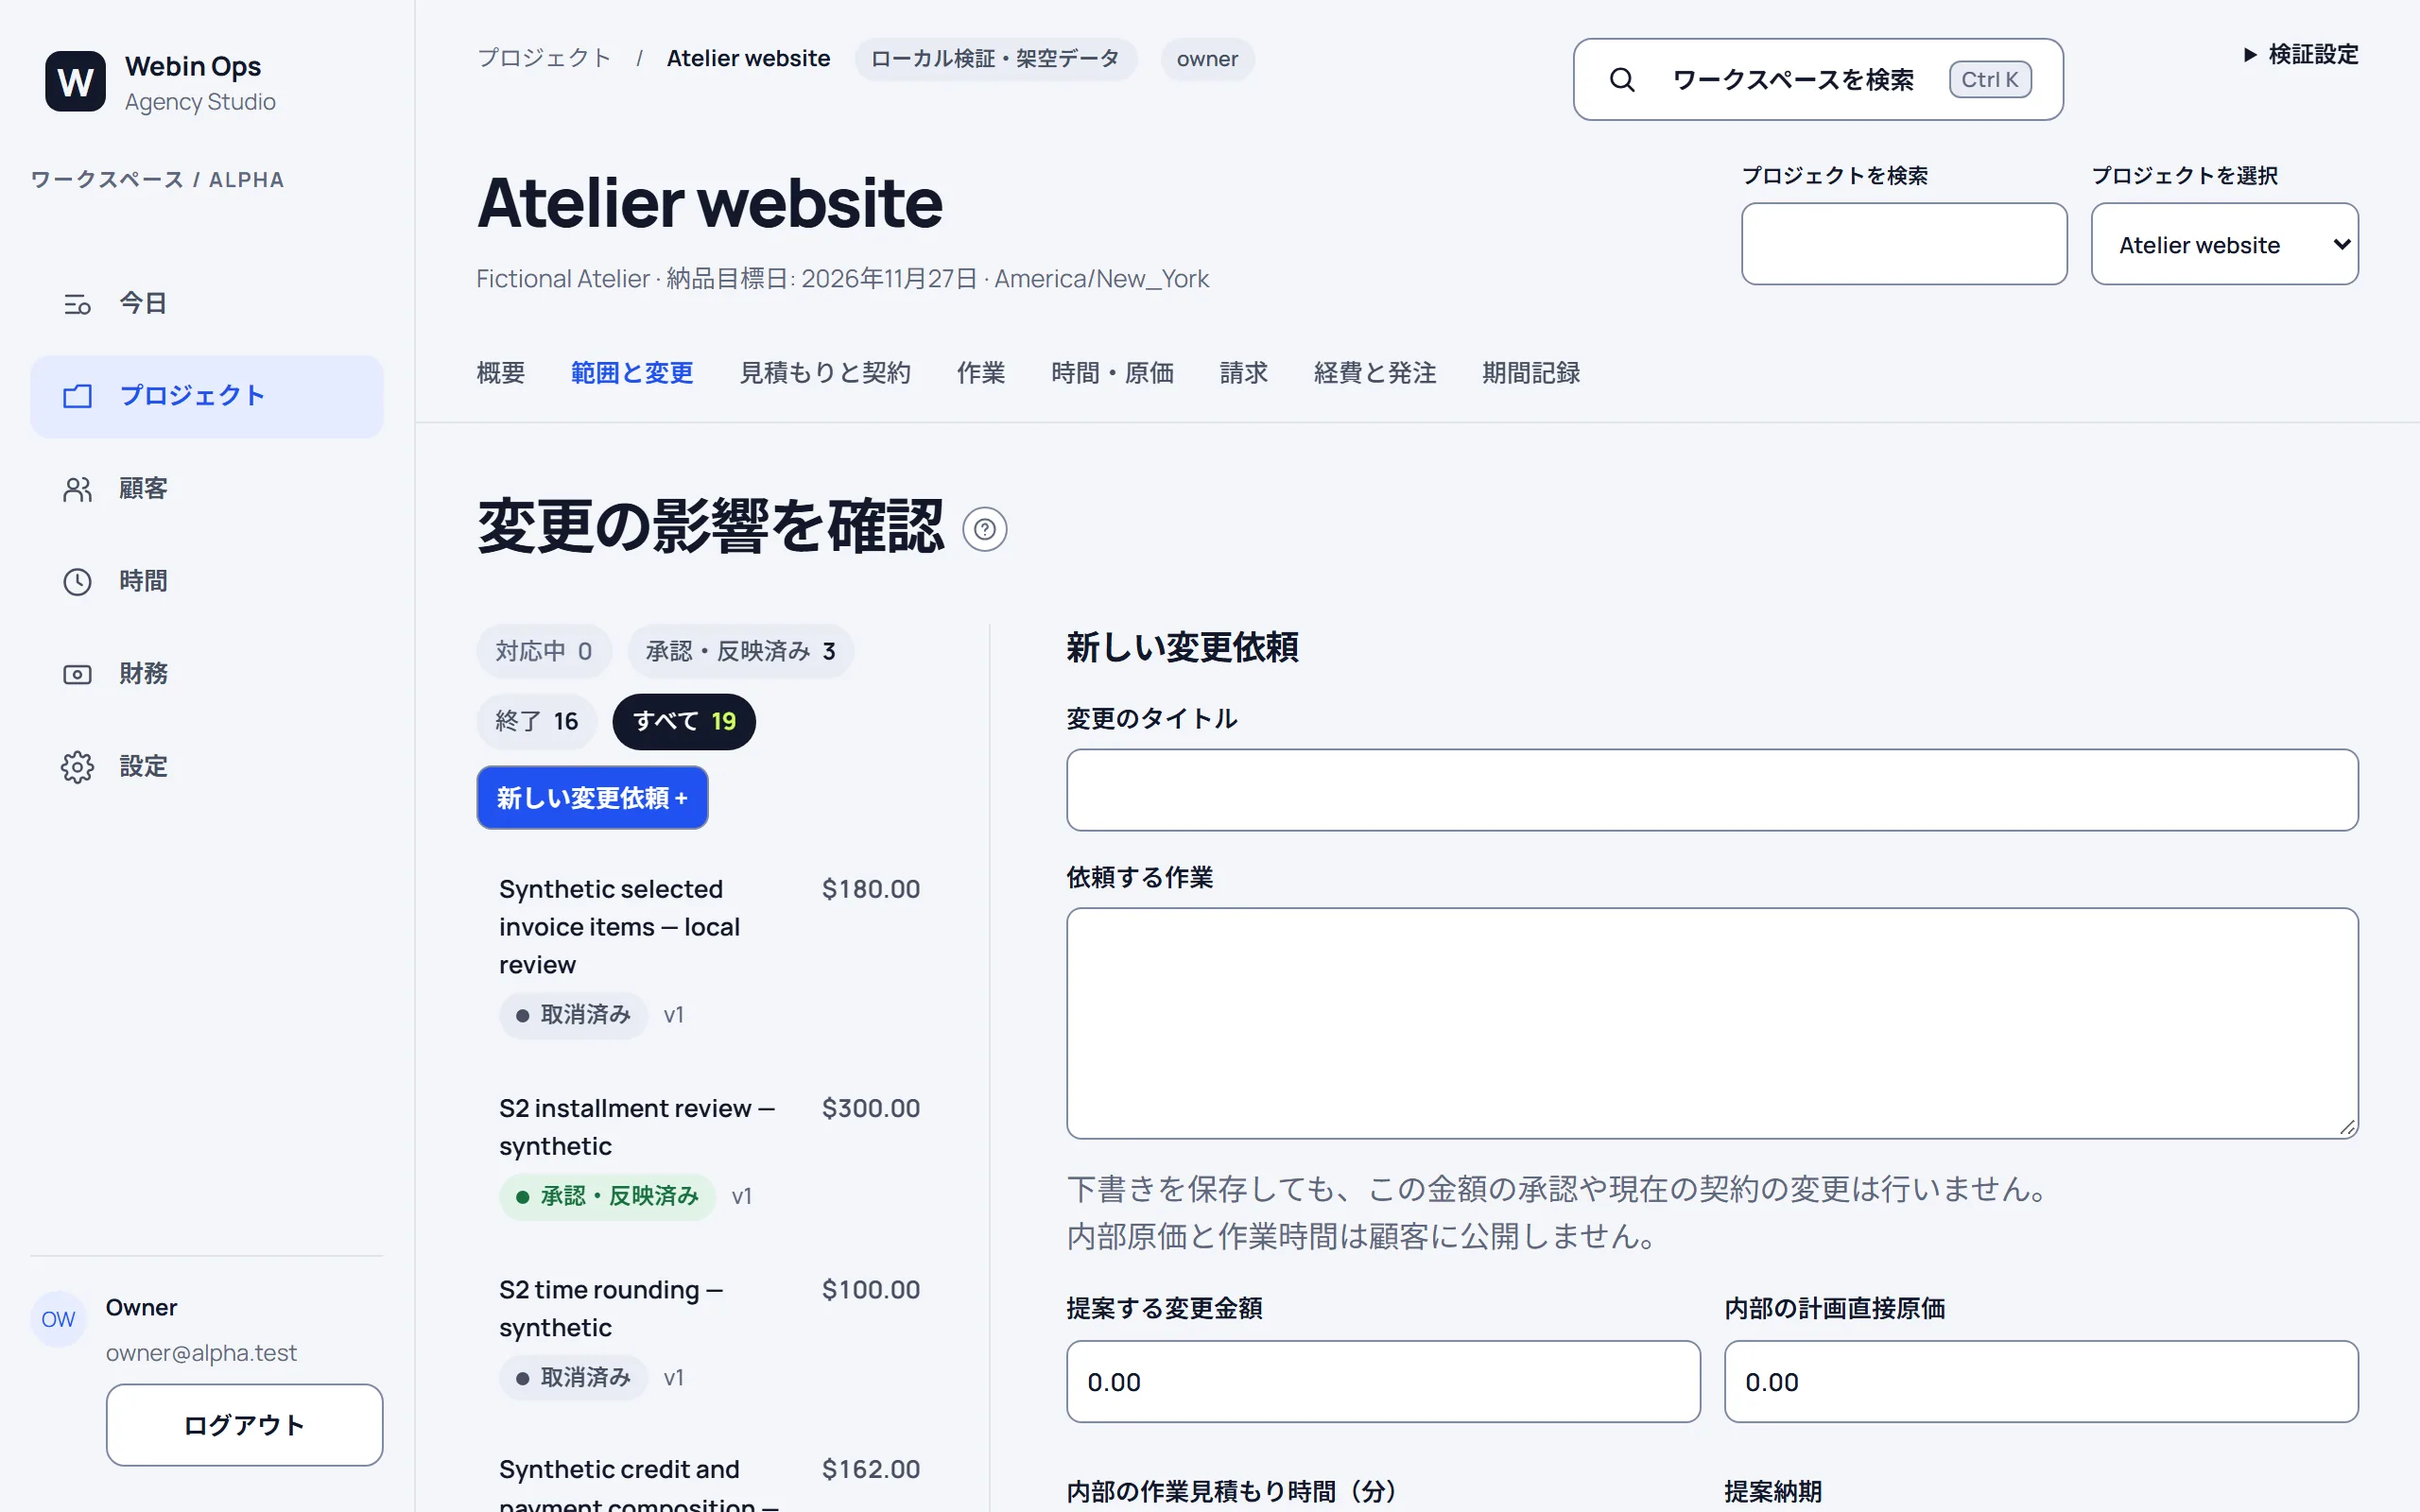The height and width of the screenshot is (1512, 2420).
Task: Open the 今日 sidebar icon
Action: [77, 304]
